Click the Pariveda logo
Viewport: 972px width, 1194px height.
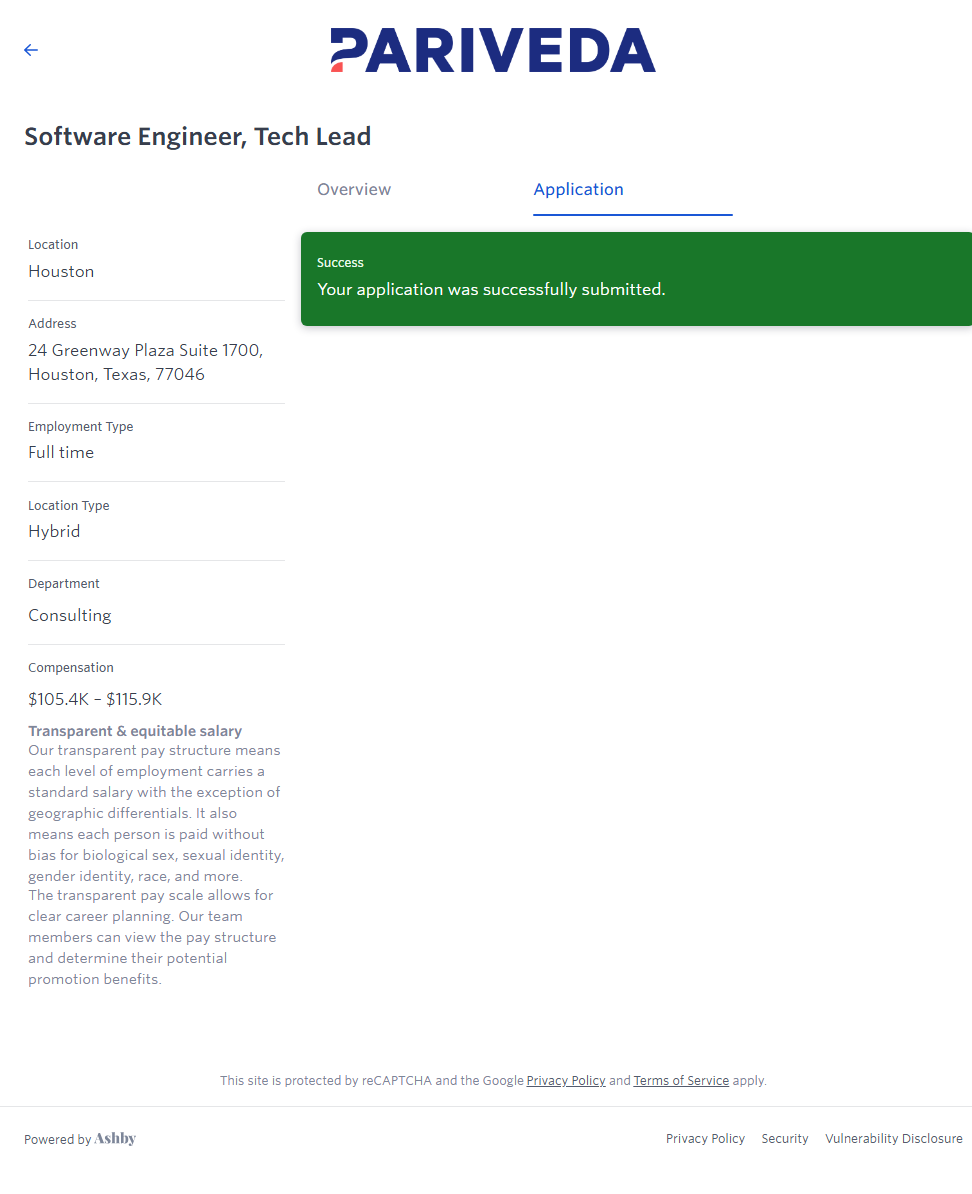pyautogui.click(x=493, y=50)
